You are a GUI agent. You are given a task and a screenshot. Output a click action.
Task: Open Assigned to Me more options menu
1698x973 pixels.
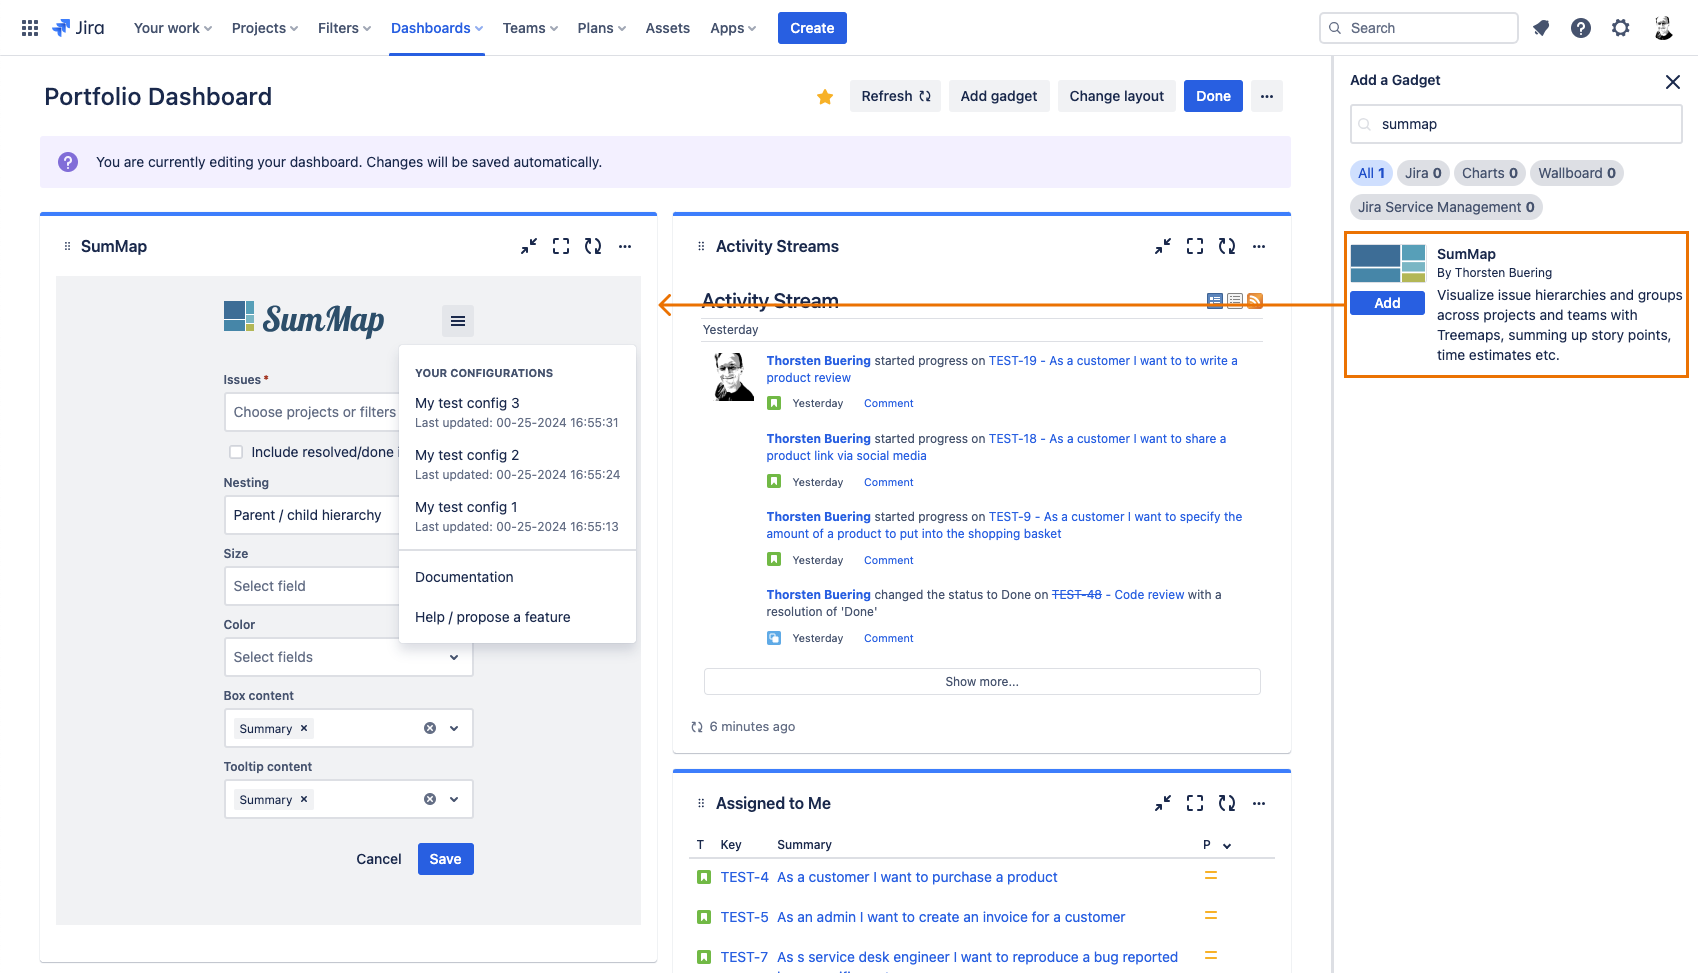1259,803
